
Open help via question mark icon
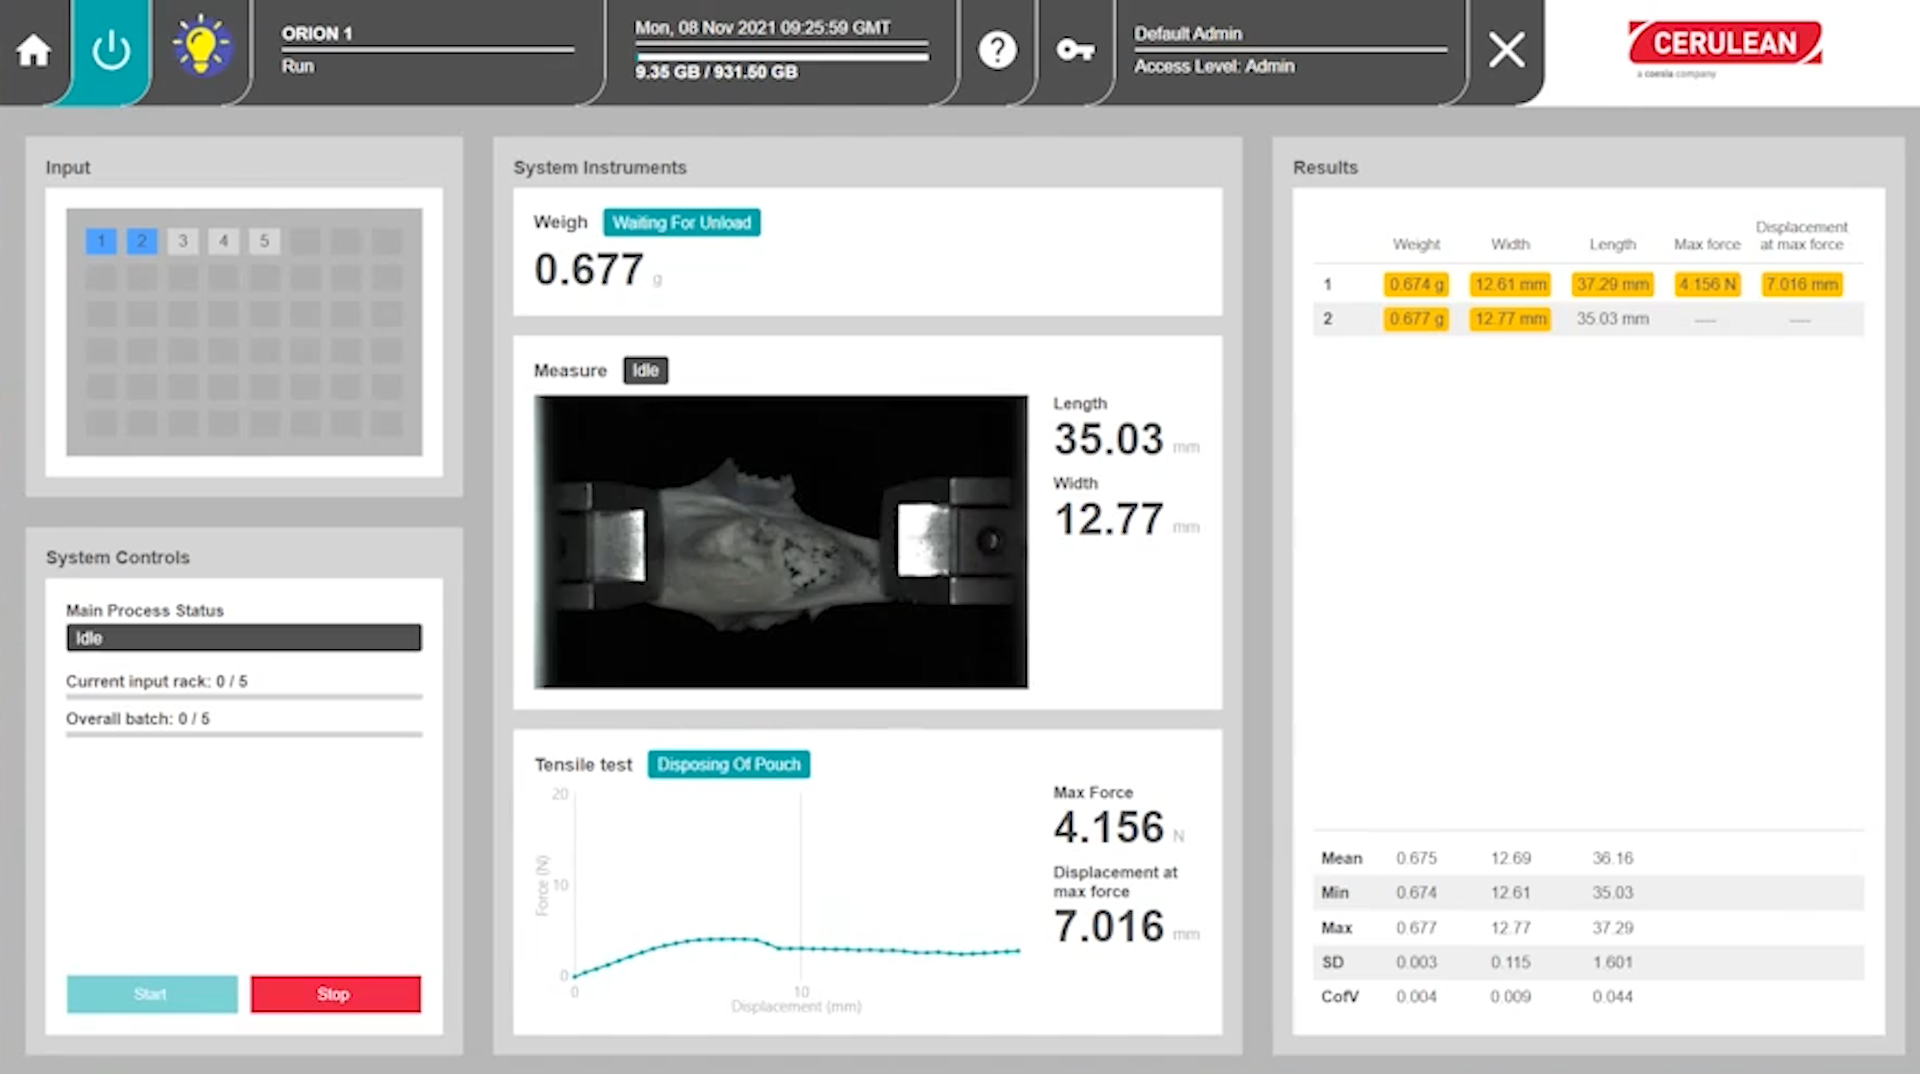[997, 50]
